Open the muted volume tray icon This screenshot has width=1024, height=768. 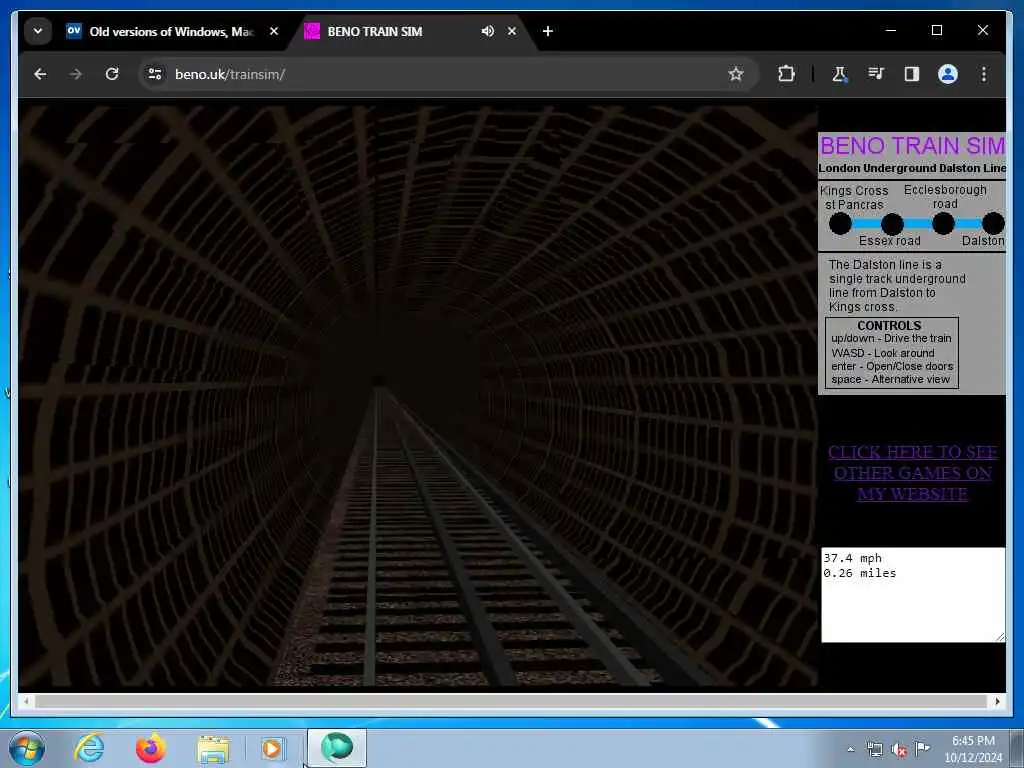899,749
